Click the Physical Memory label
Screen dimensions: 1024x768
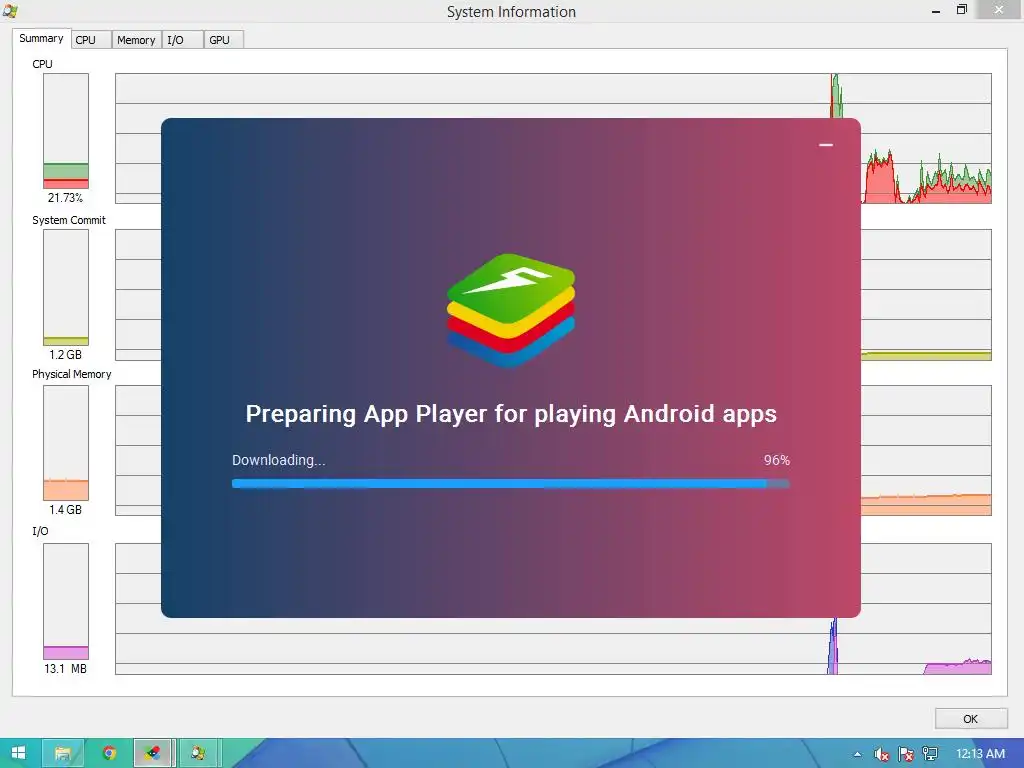72,374
